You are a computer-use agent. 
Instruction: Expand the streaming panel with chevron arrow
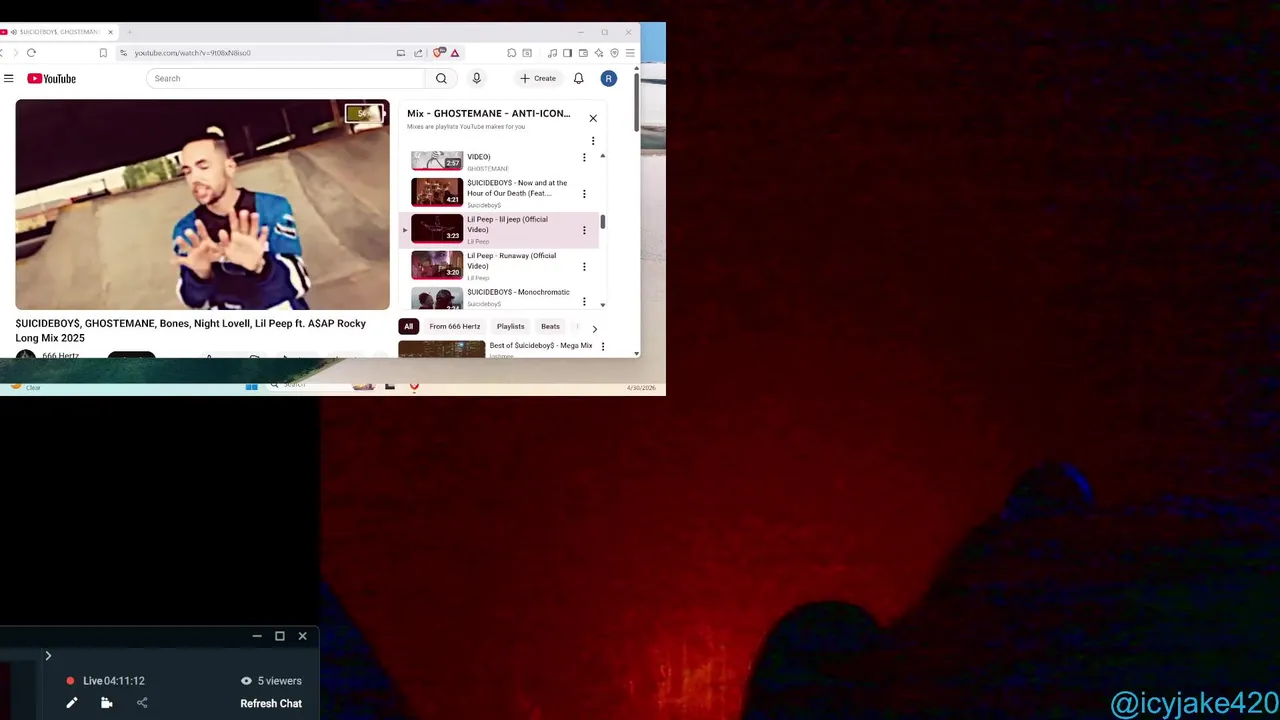(x=47, y=656)
